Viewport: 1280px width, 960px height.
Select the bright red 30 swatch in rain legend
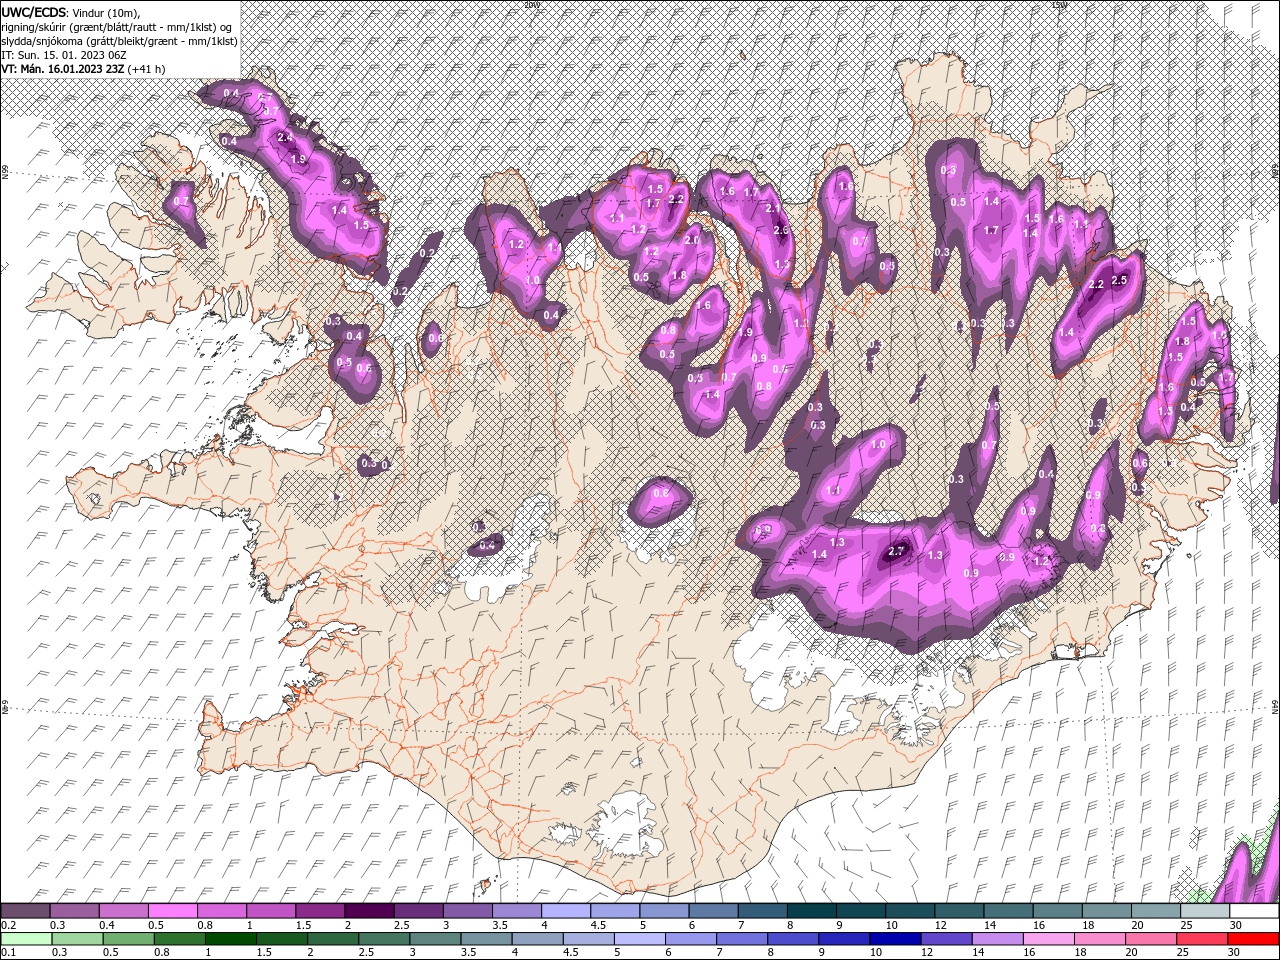[1253, 939]
